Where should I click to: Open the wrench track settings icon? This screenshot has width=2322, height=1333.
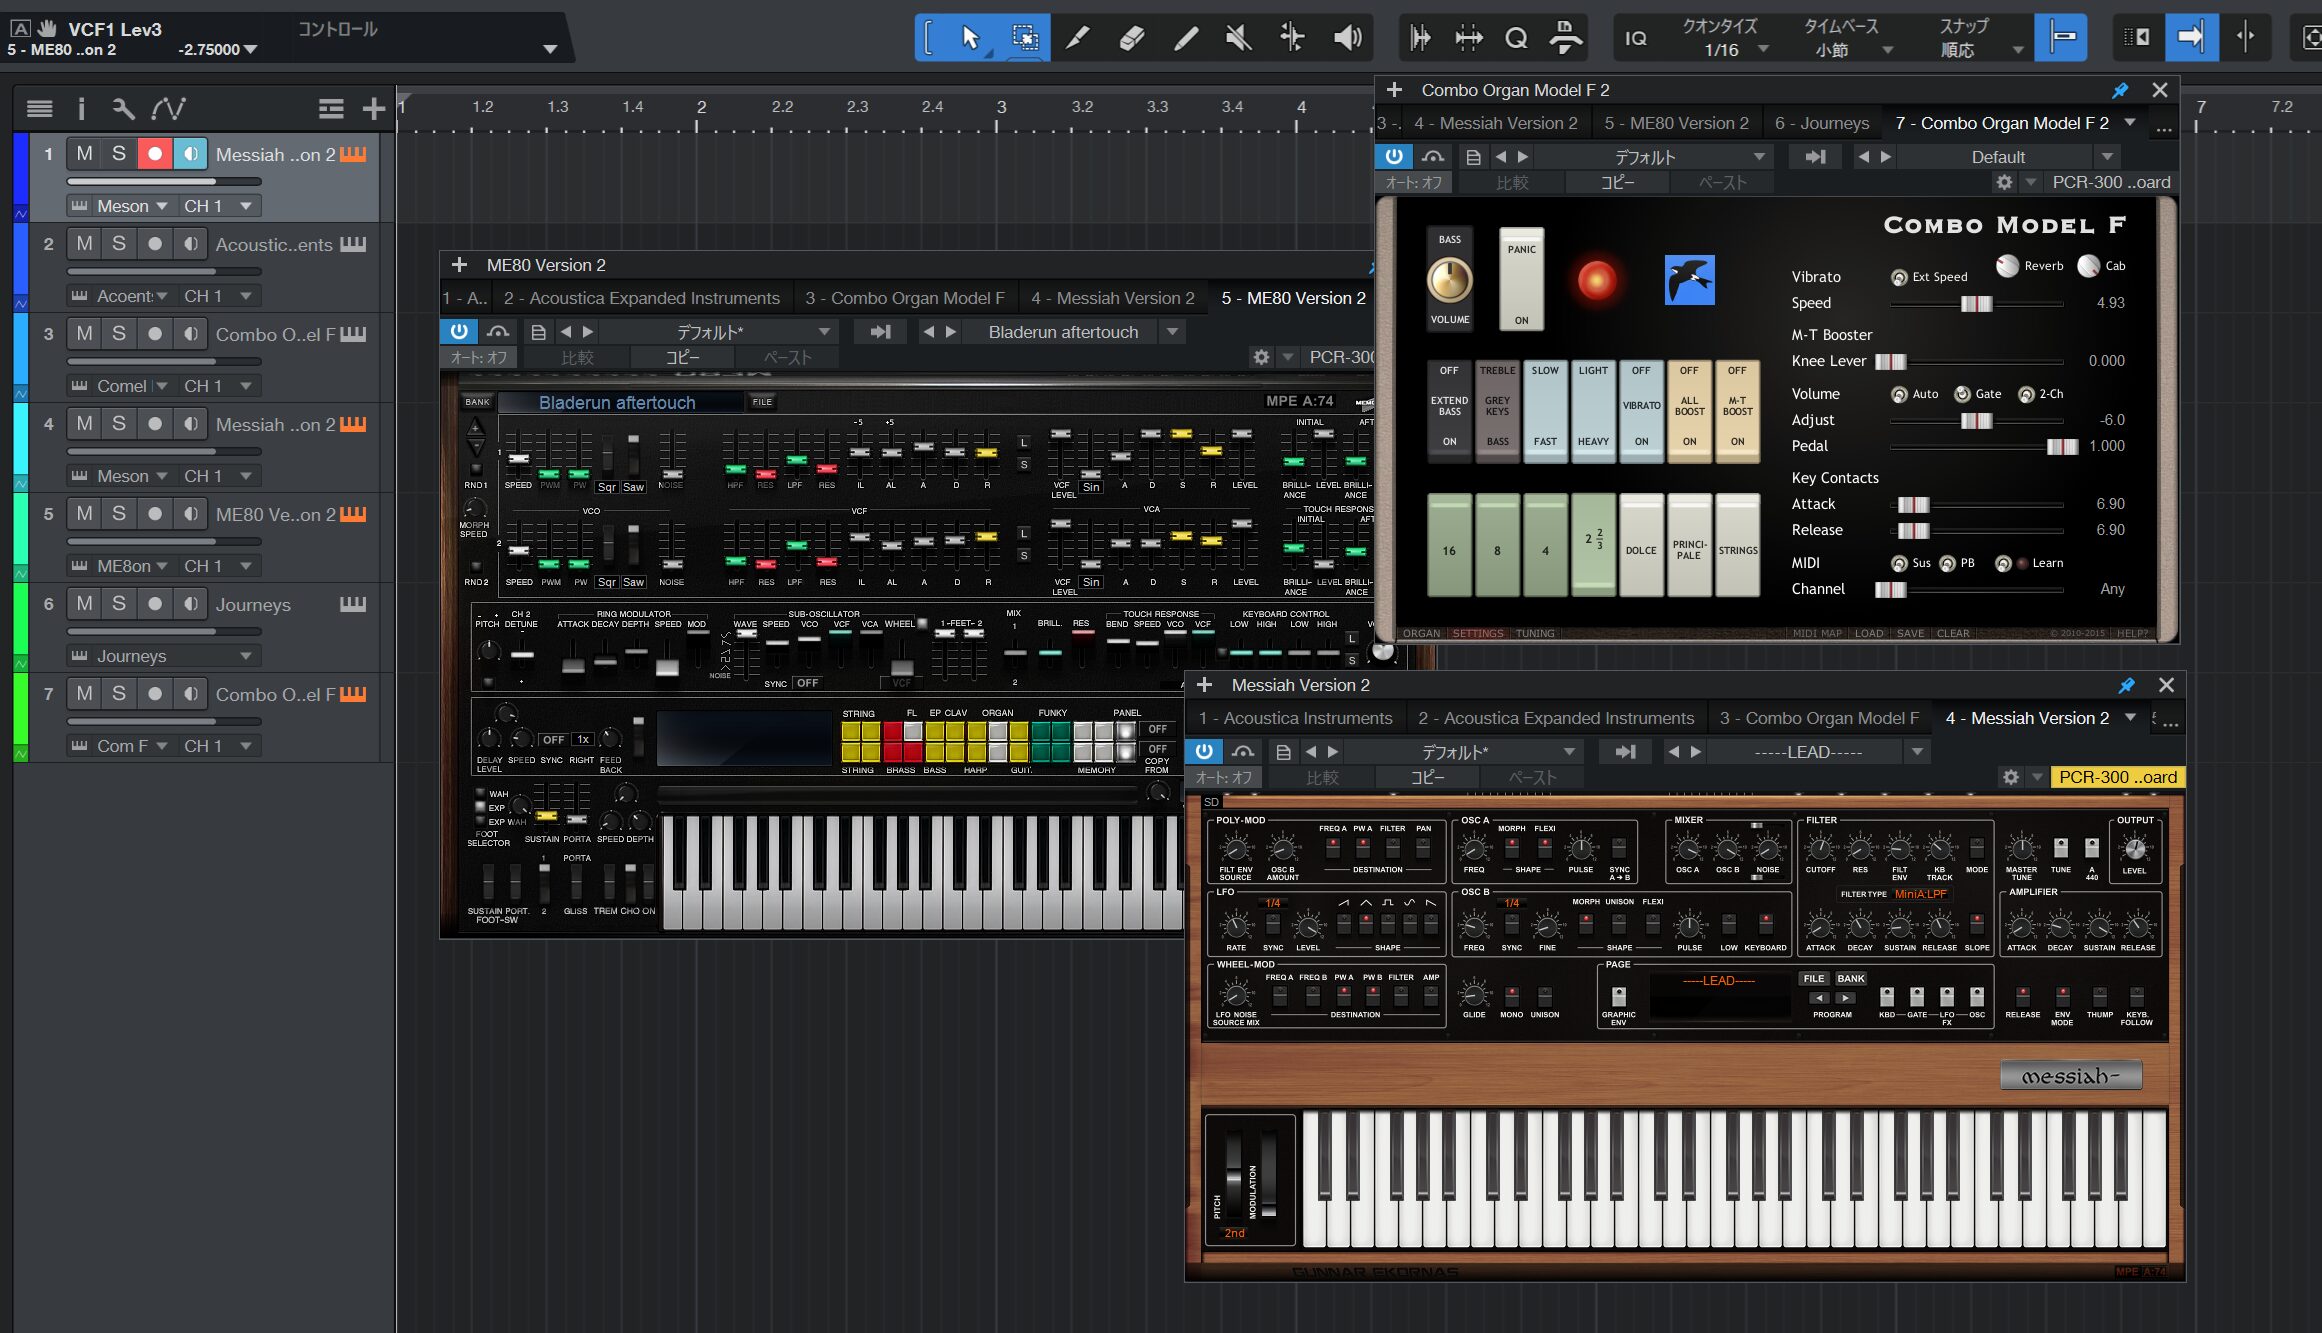tap(123, 108)
